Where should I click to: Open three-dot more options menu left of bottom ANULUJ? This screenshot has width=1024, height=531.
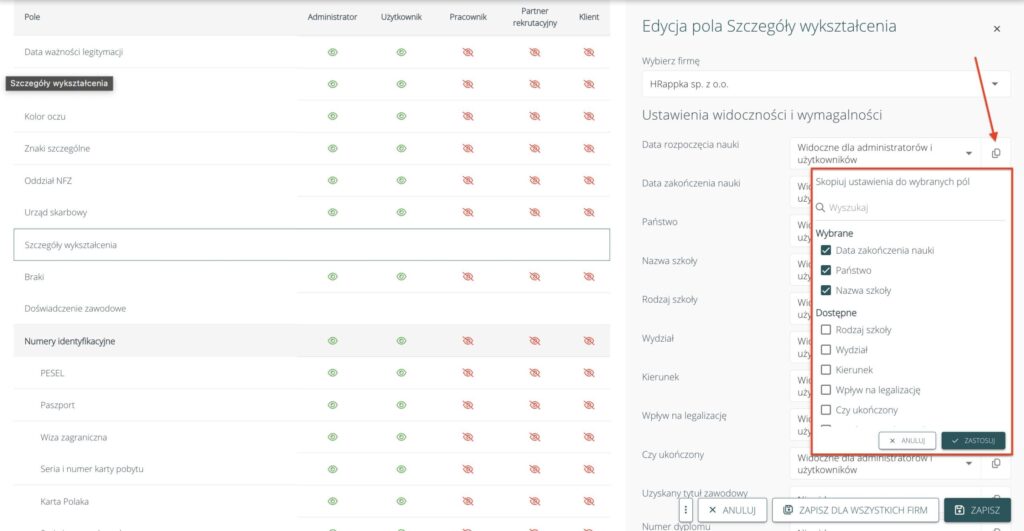(x=686, y=510)
